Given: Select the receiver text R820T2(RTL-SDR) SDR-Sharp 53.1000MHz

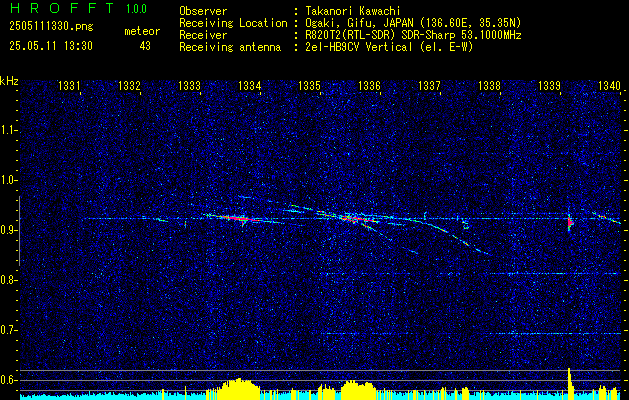Looking at the screenshot, I should pos(413,35).
